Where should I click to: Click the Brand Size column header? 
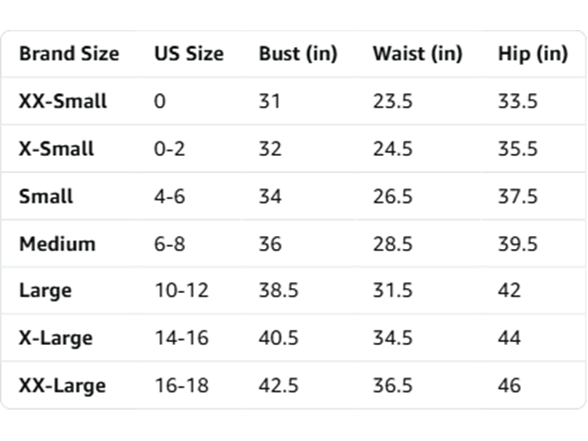(69, 54)
